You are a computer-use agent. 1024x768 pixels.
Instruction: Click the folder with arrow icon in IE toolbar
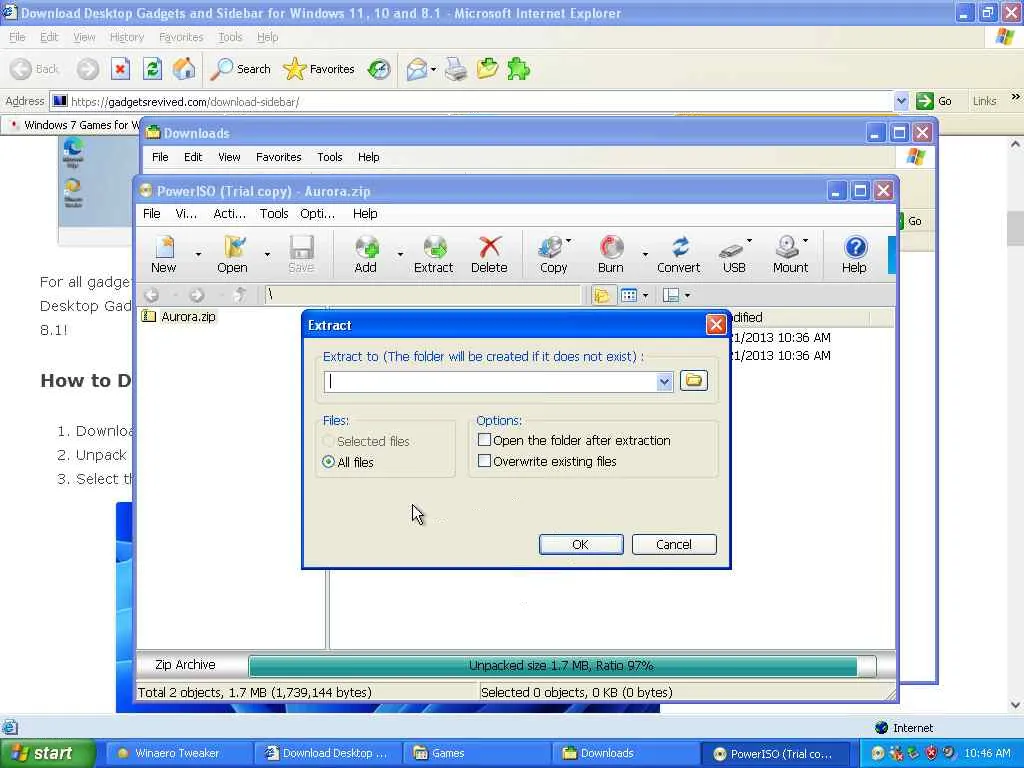pyautogui.click(x=487, y=69)
